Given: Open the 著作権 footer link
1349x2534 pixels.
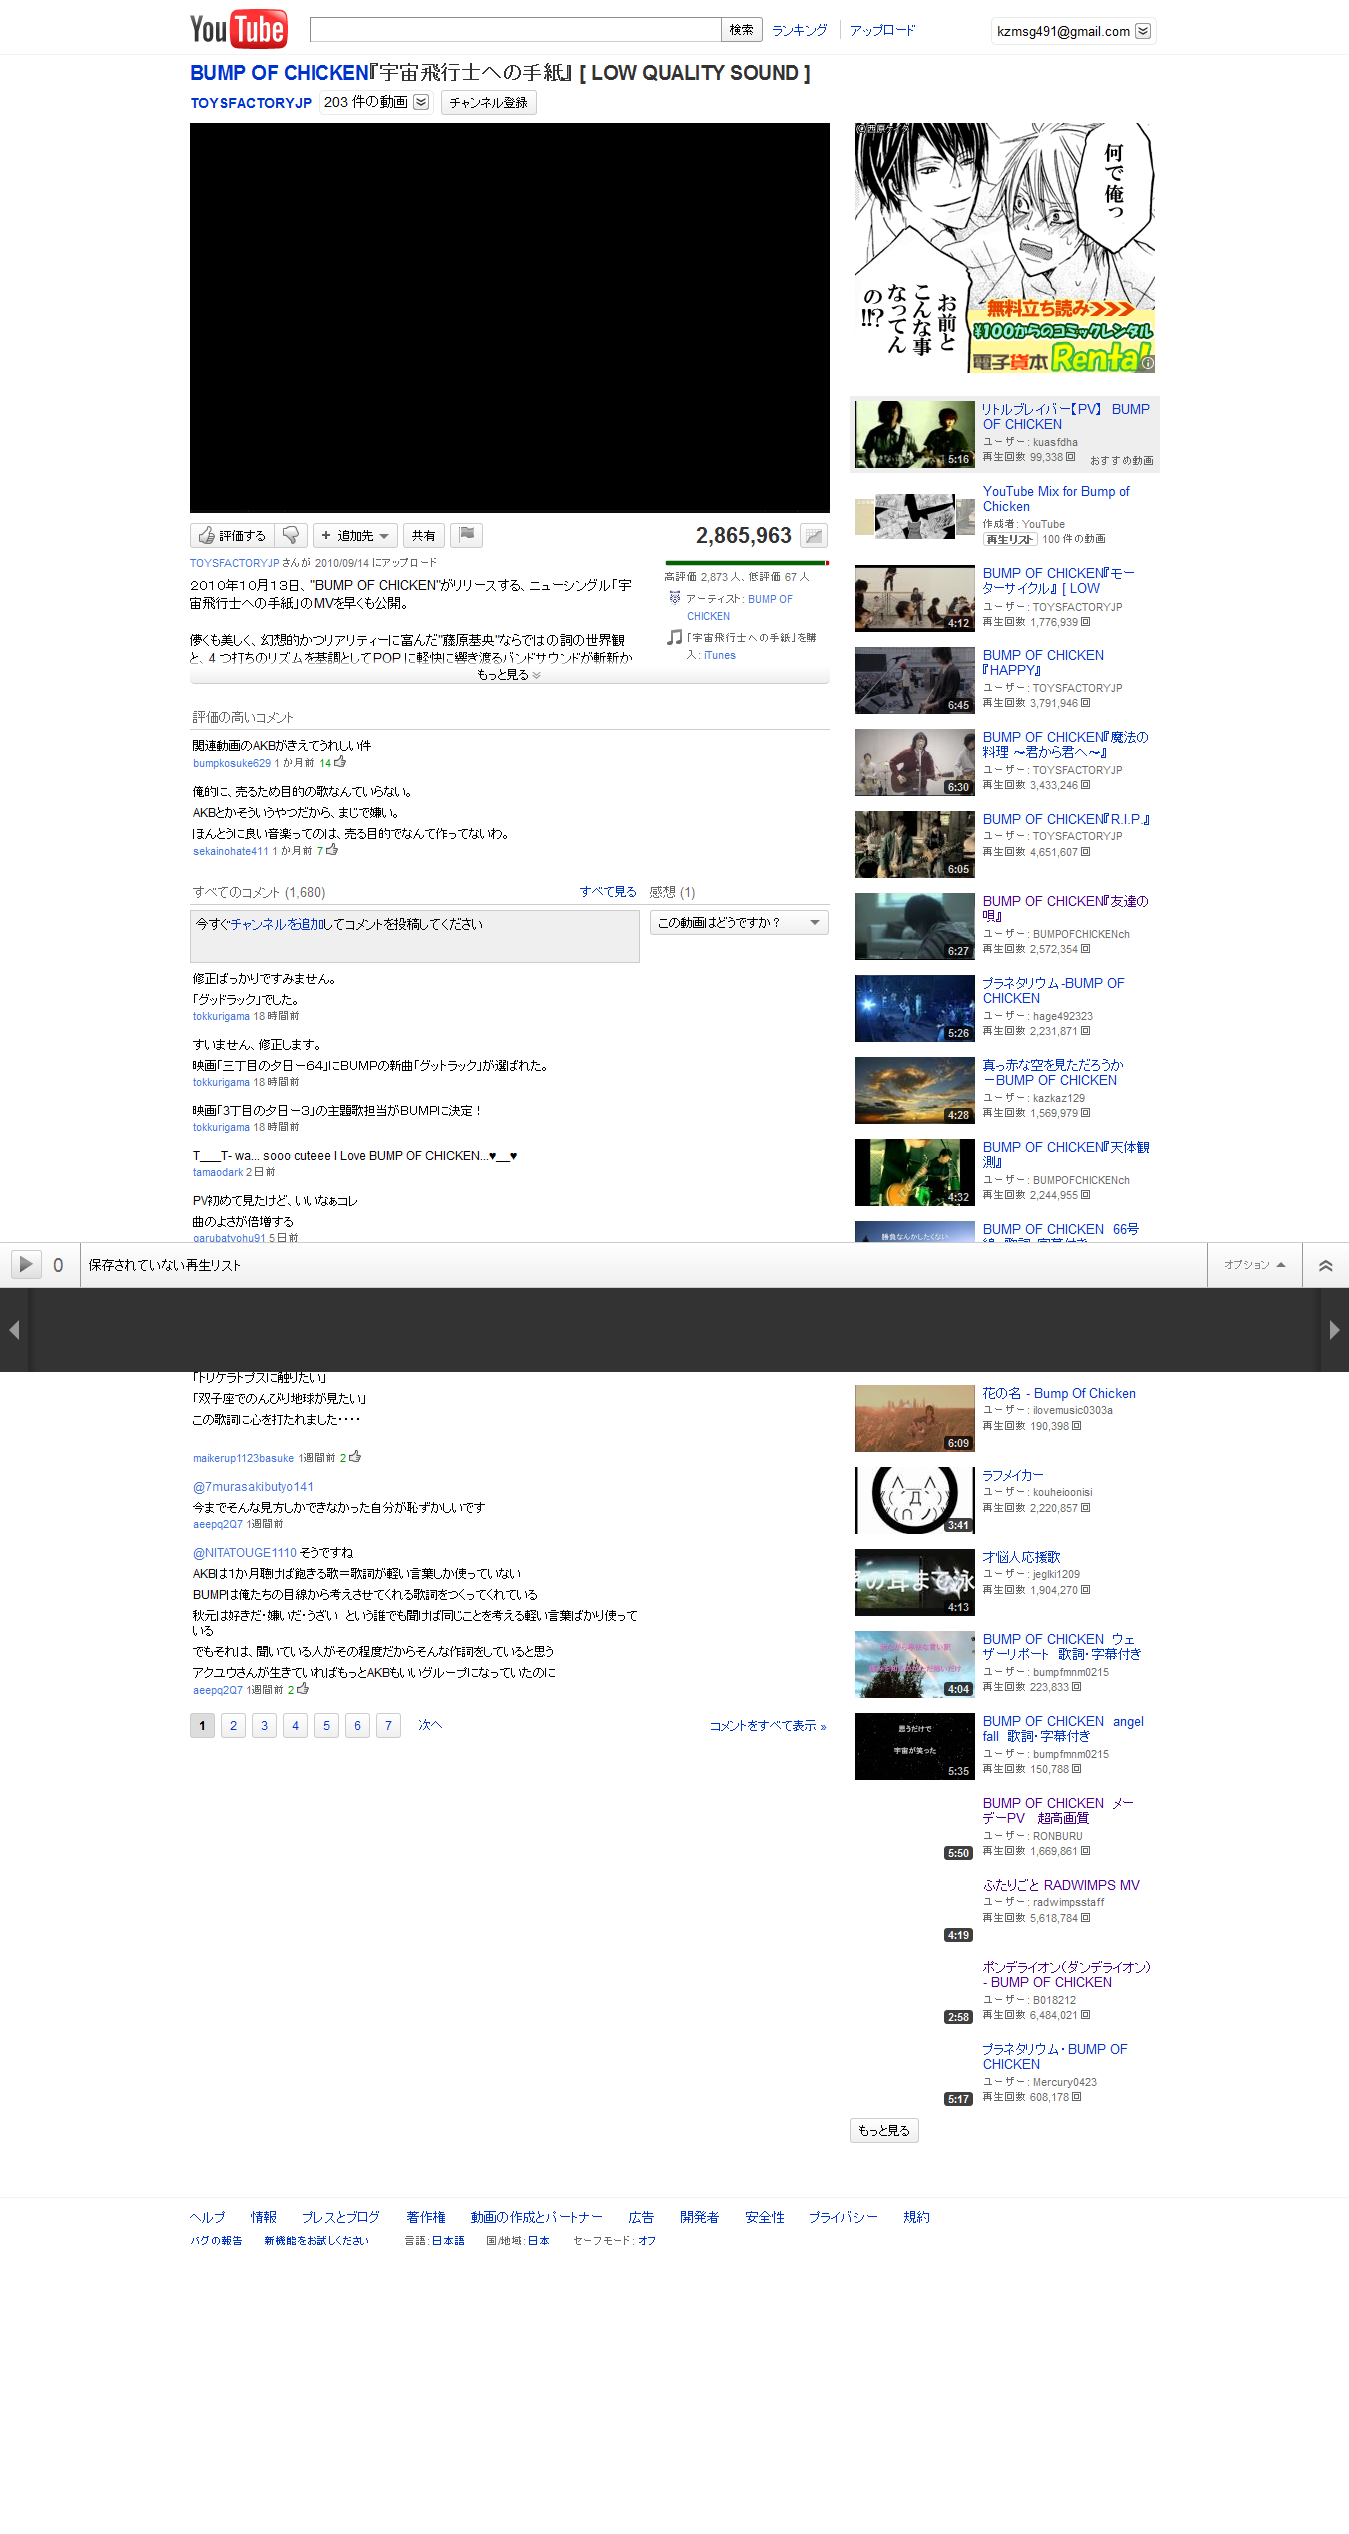Looking at the screenshot, I should pos(426,2217).
